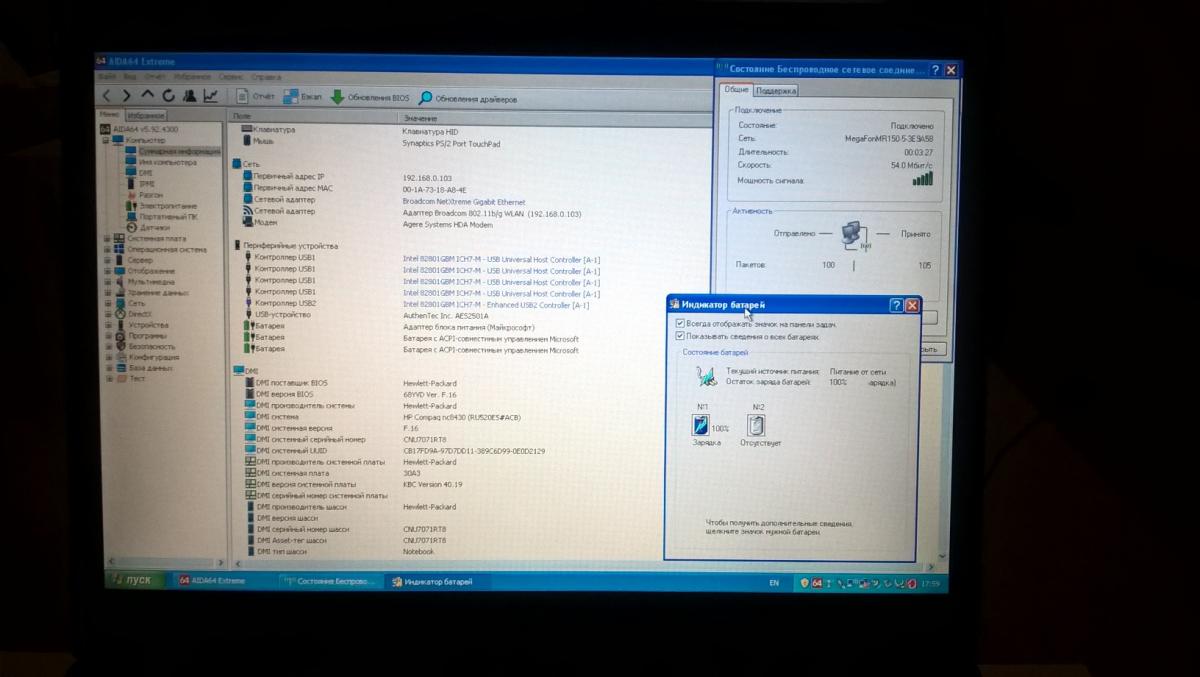
Task: Switch to the Меню sidebar tab
Action: click(110, 115)
